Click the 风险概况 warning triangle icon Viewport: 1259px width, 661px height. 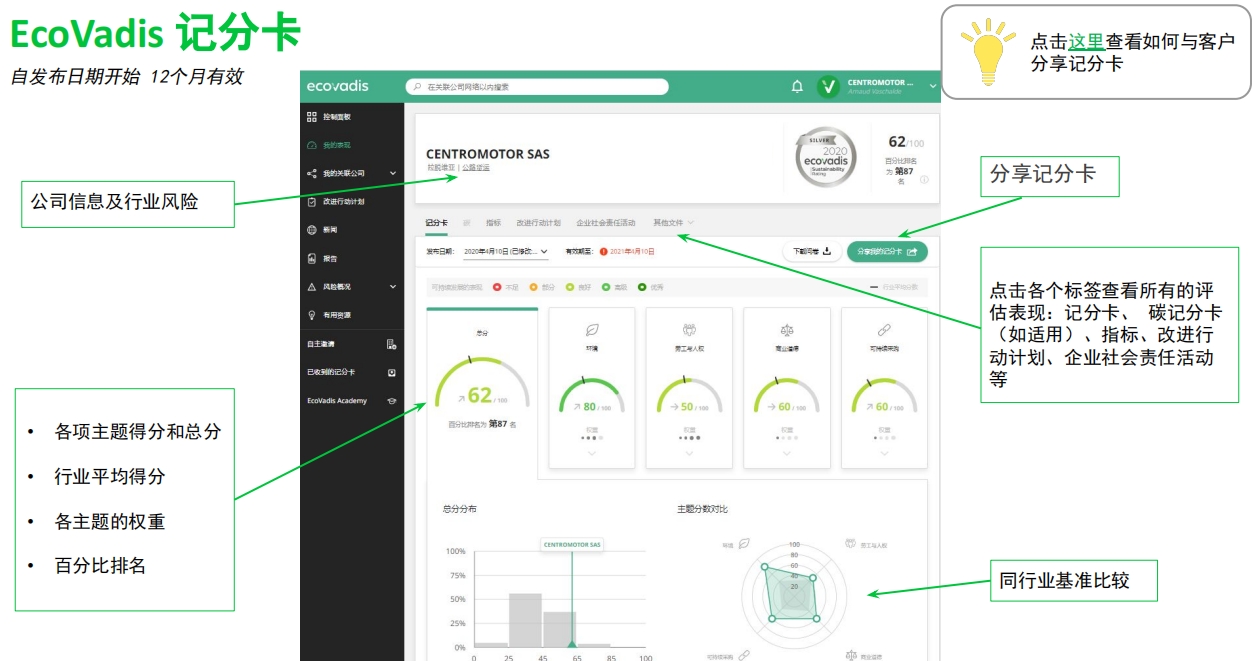312,286
